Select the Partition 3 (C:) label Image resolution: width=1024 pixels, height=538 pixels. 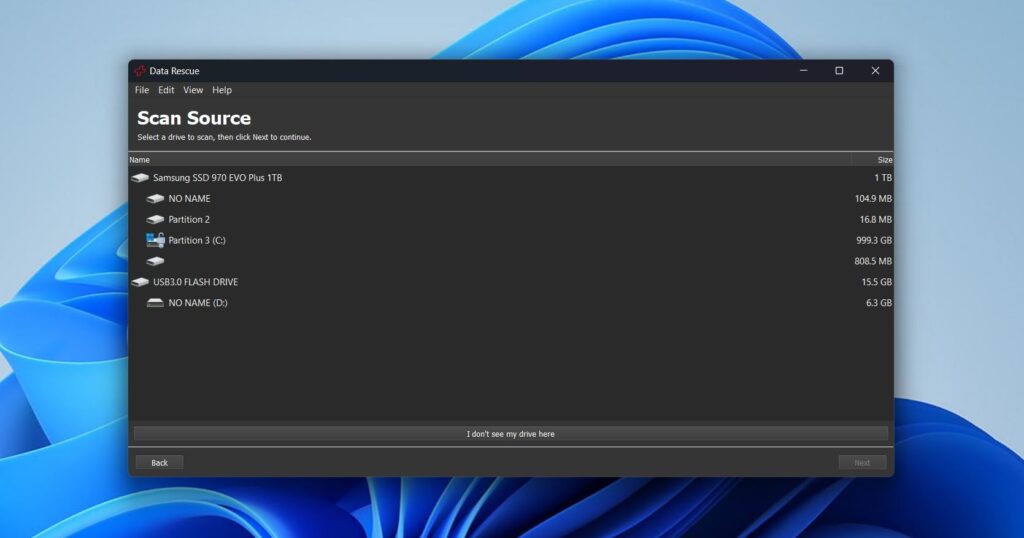coord(197,240)
